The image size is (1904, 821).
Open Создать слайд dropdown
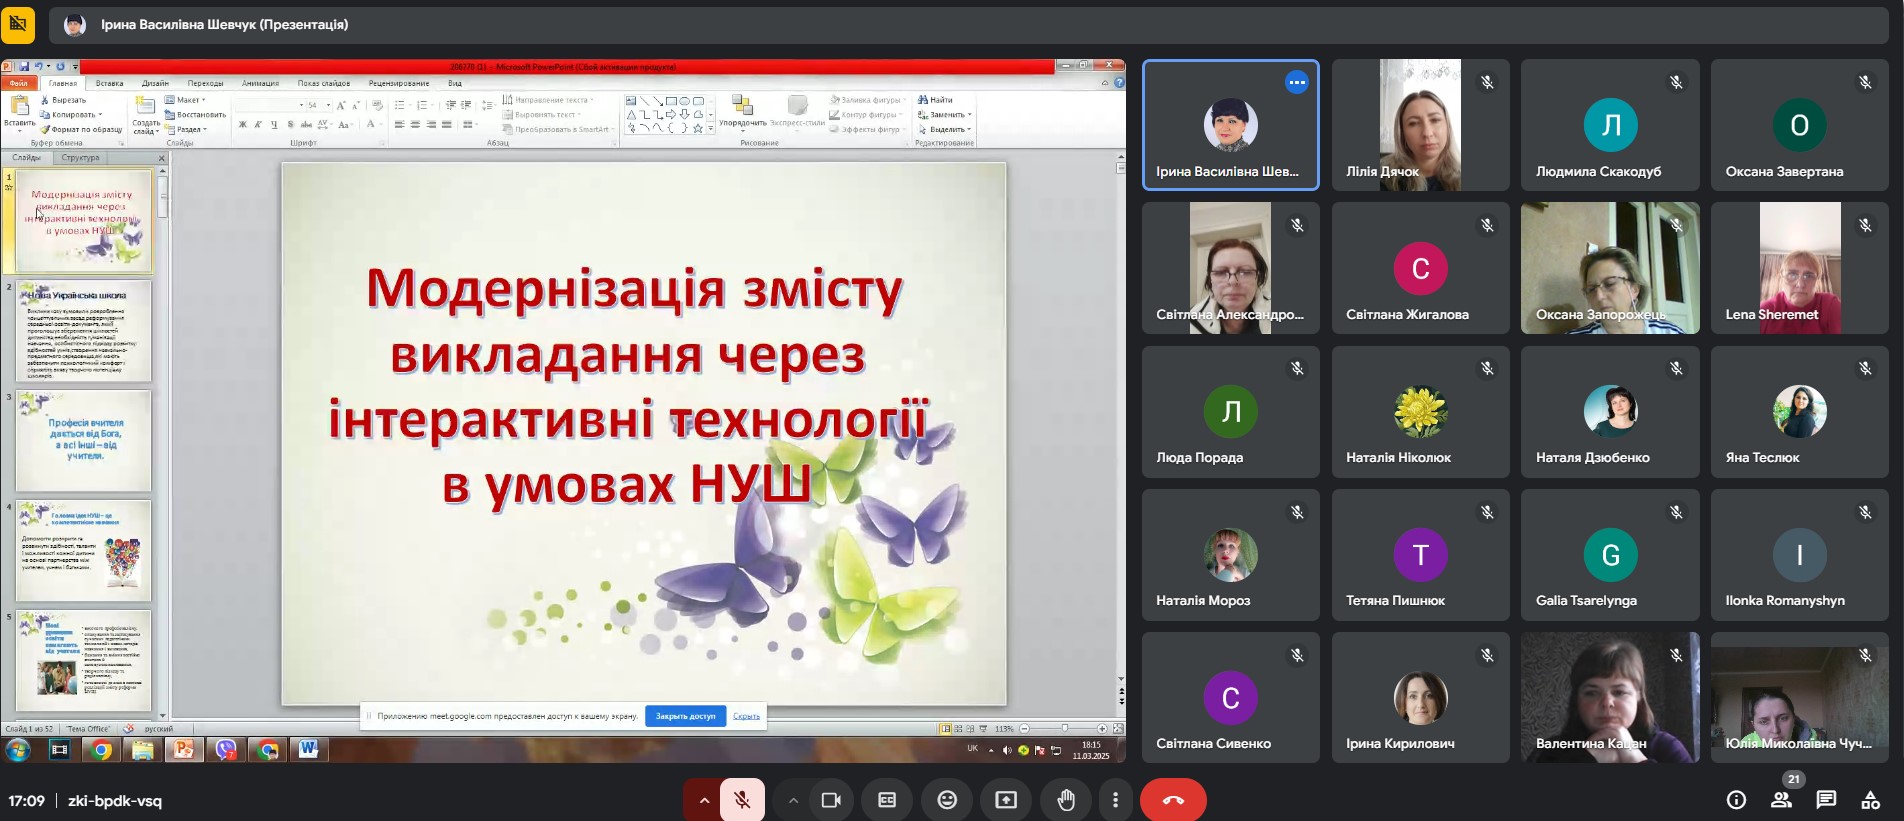(145, 127)
